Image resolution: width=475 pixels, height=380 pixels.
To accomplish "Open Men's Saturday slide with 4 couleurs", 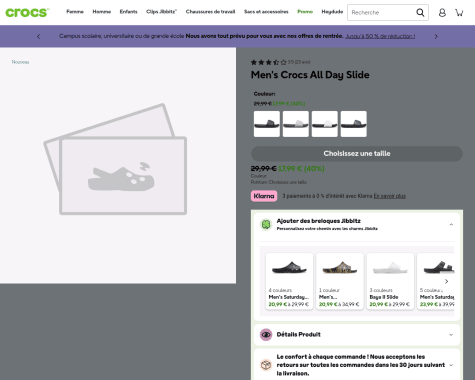I will [x=289, y=281].
